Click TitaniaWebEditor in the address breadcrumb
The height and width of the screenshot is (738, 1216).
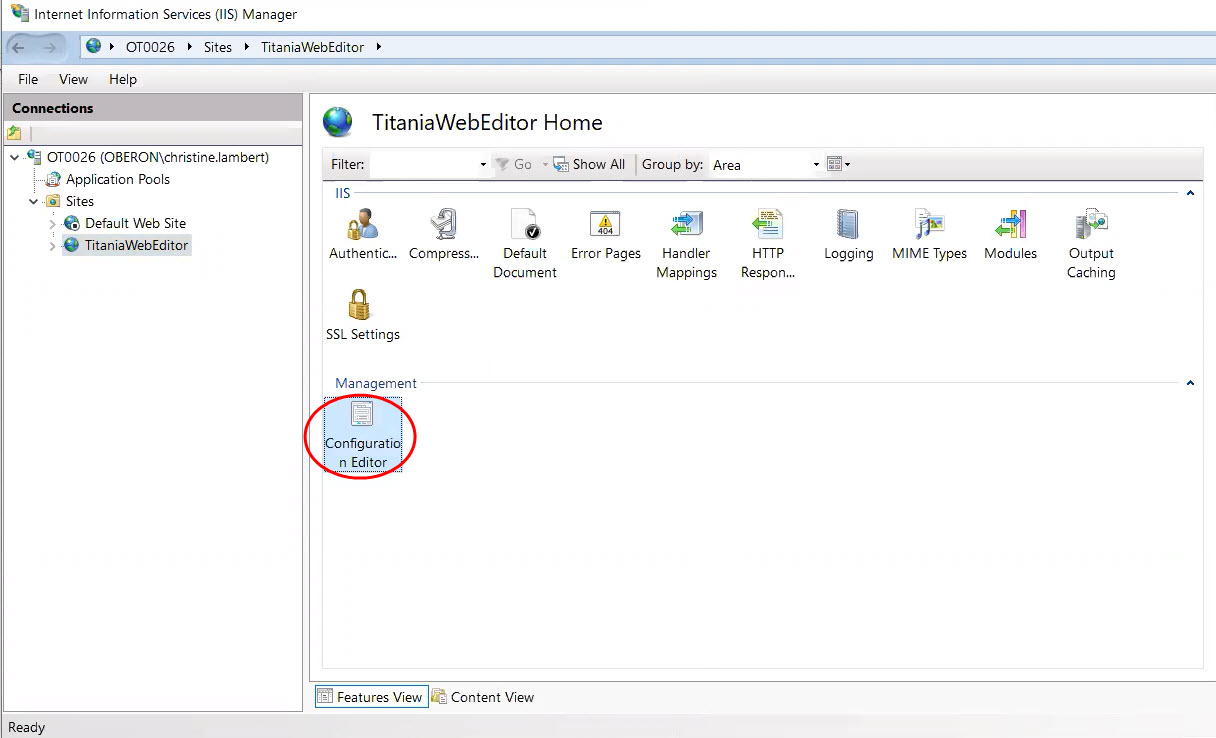313,47
